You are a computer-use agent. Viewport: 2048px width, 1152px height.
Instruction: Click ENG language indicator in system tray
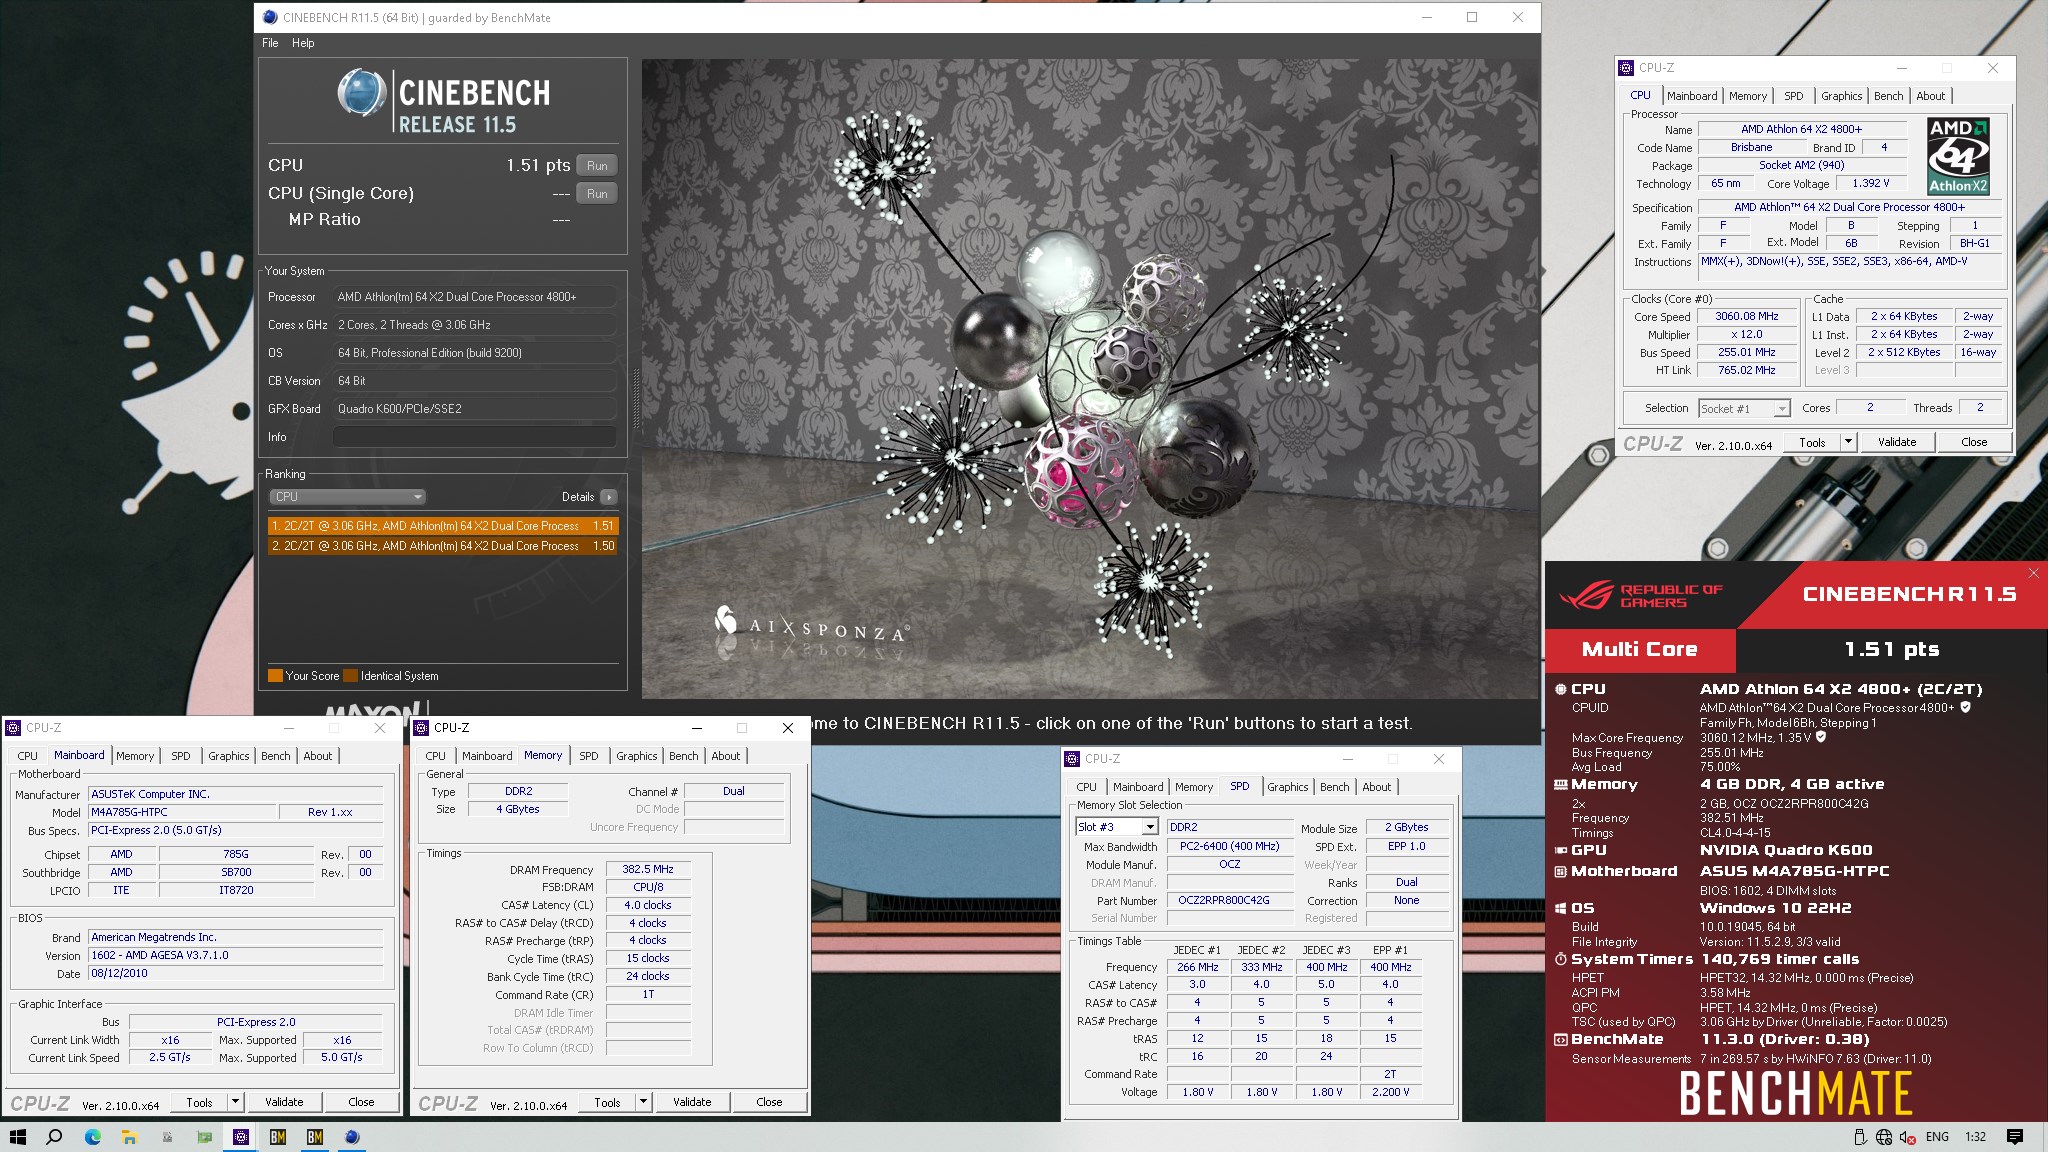click(x=1937, y=1137)
